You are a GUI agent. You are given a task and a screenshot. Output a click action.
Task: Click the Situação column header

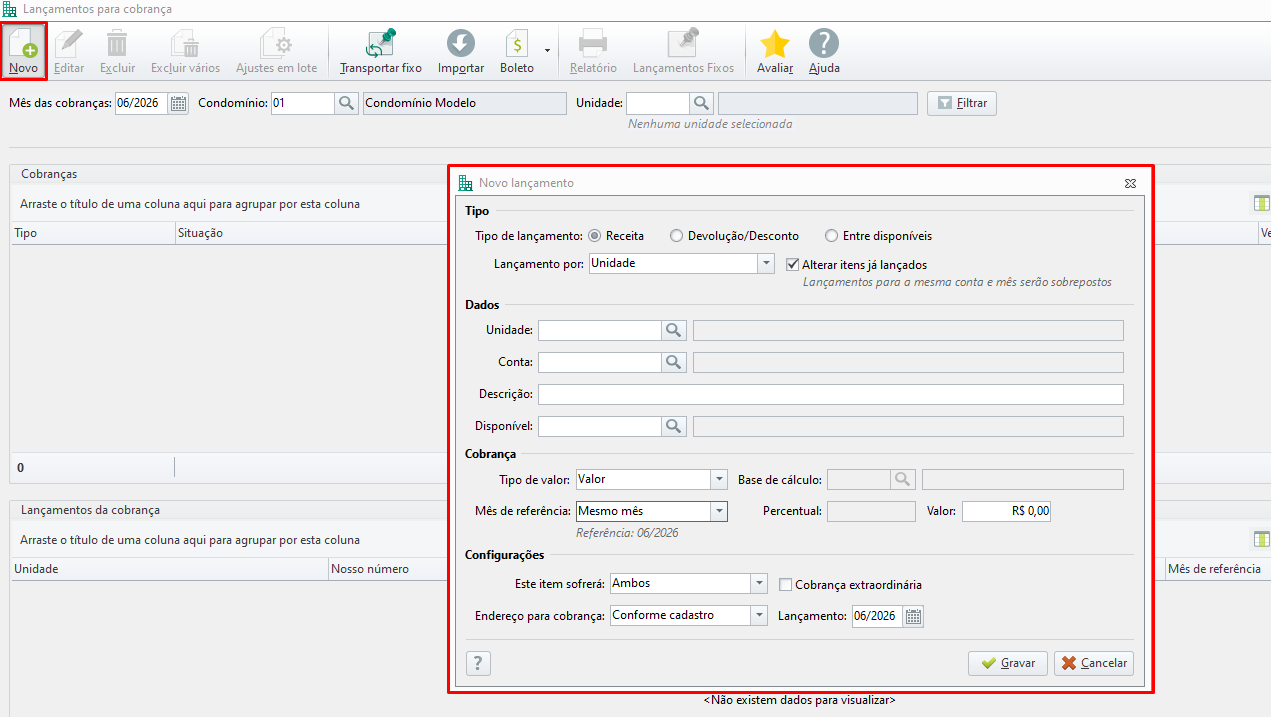click(310, 233)
